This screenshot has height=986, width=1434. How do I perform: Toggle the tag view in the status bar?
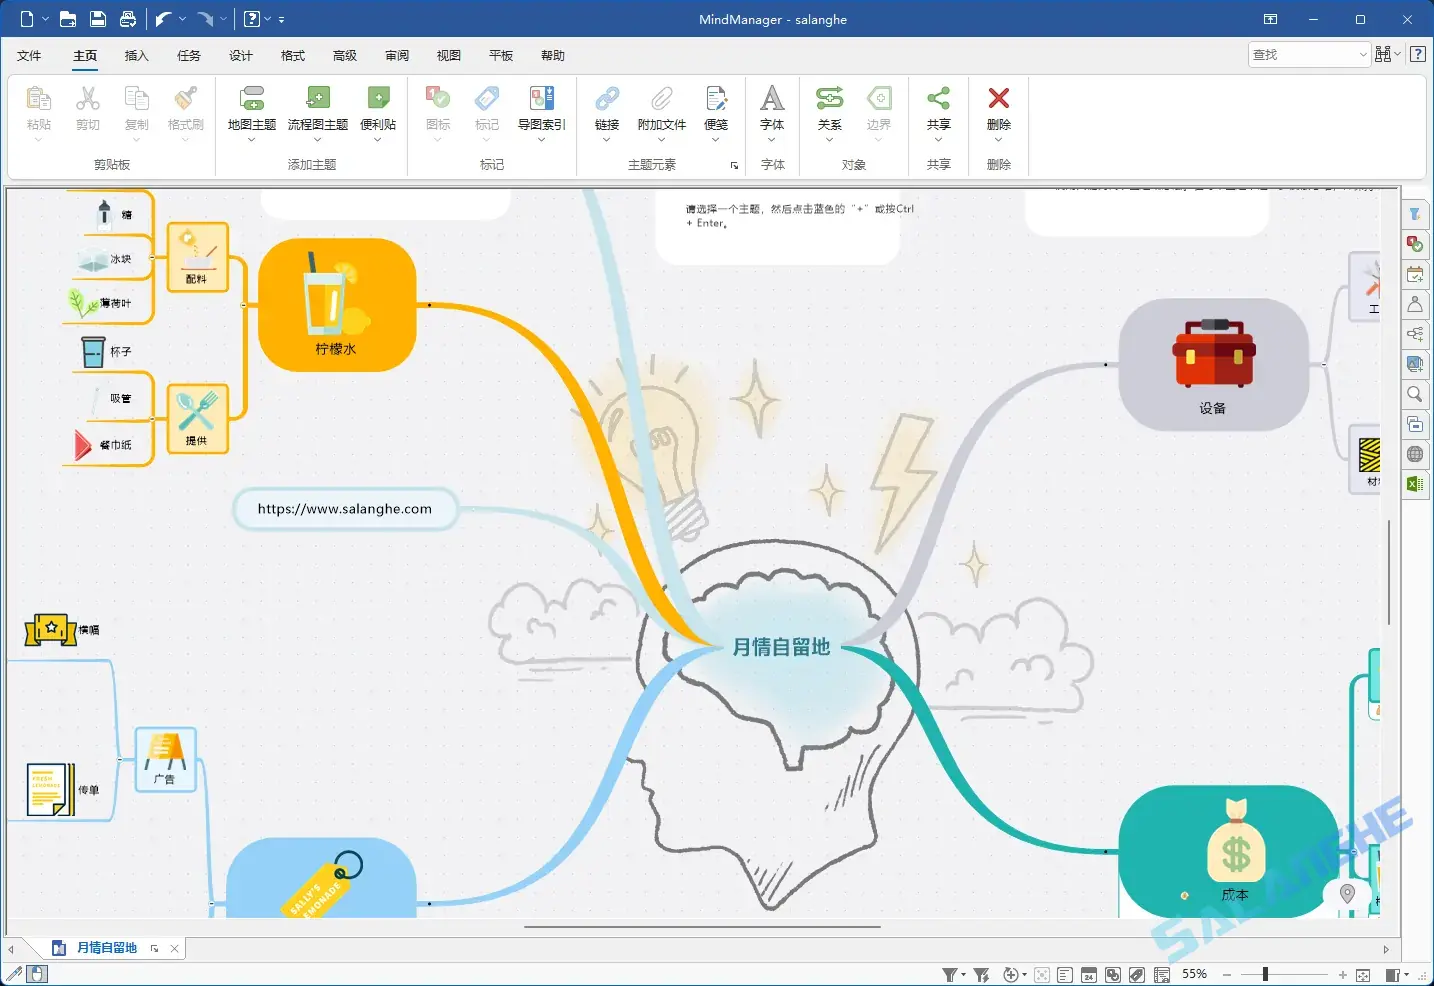pos(1137,974)
